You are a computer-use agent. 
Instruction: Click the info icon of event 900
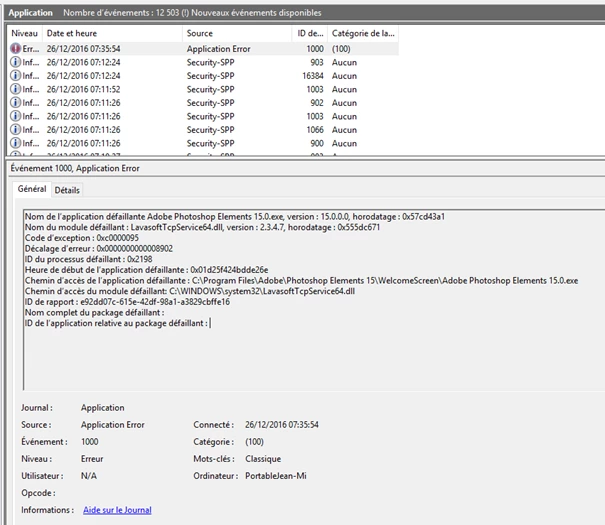click(15, 143)
